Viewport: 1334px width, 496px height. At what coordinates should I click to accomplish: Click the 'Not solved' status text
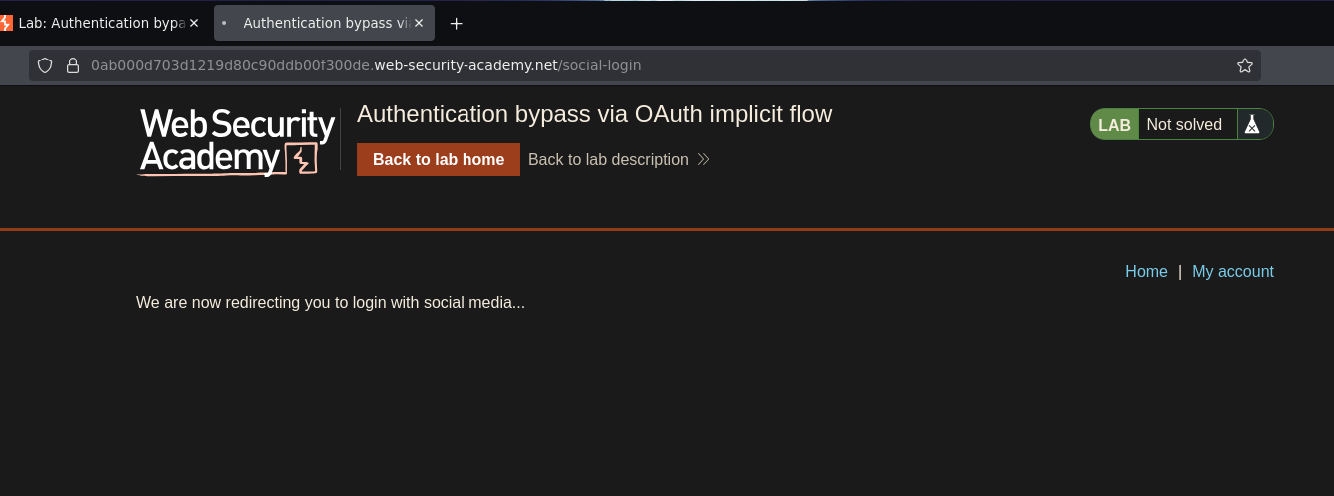tap(1184, 125)
